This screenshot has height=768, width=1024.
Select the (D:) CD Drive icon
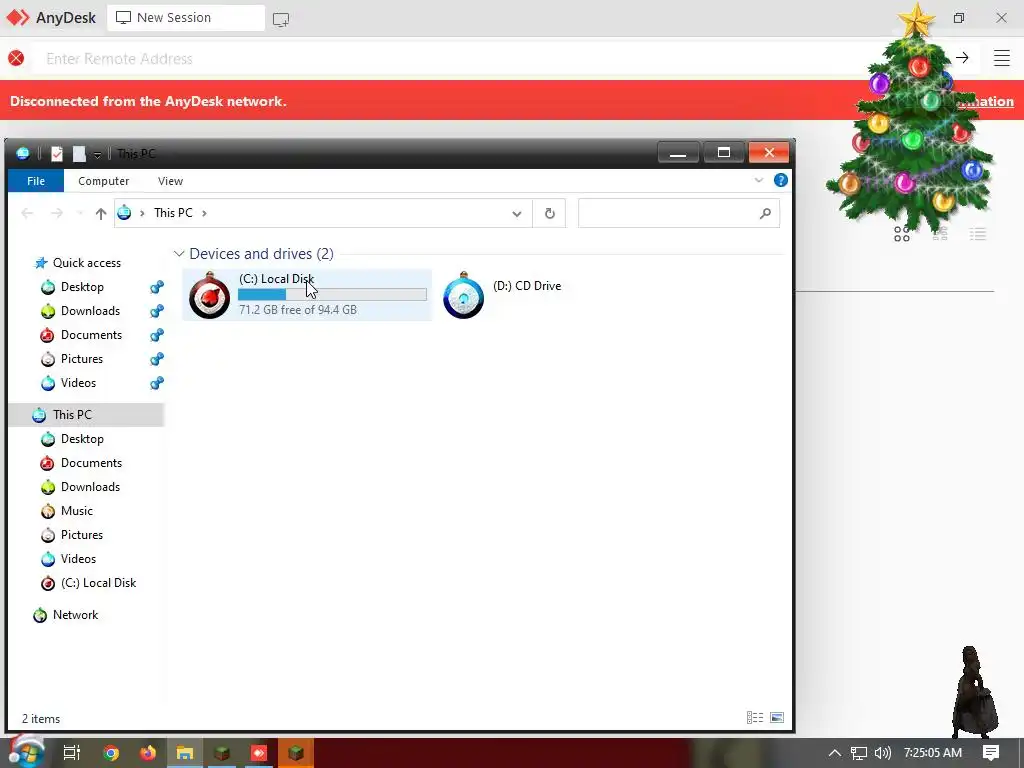[x=463, y=295]
